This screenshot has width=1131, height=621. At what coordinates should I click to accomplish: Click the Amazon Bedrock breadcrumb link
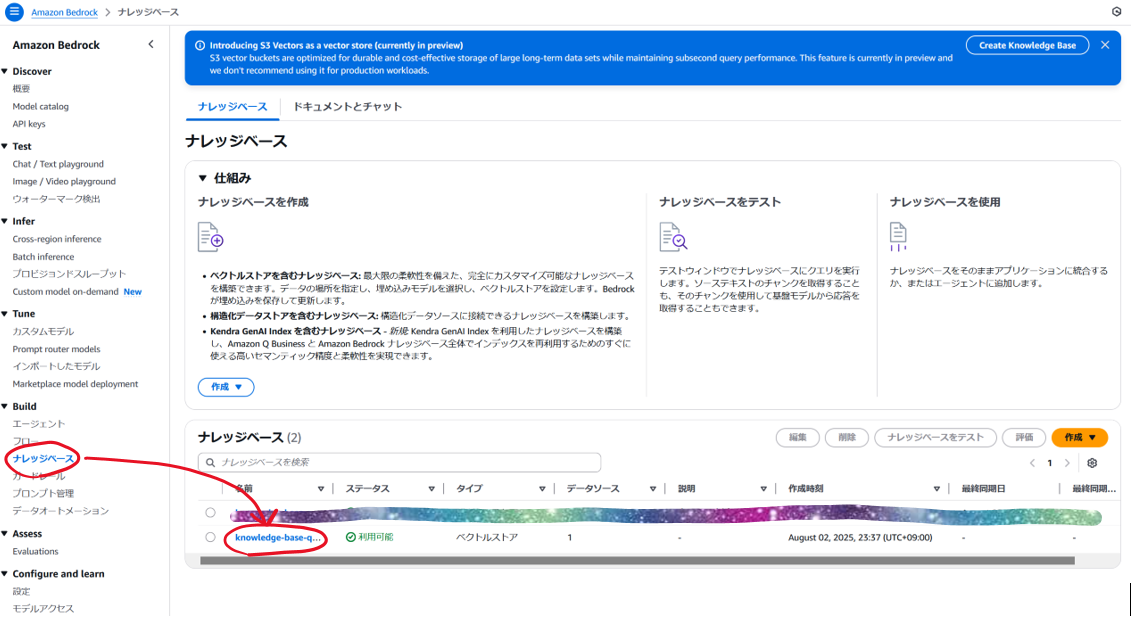click(64, 12)
